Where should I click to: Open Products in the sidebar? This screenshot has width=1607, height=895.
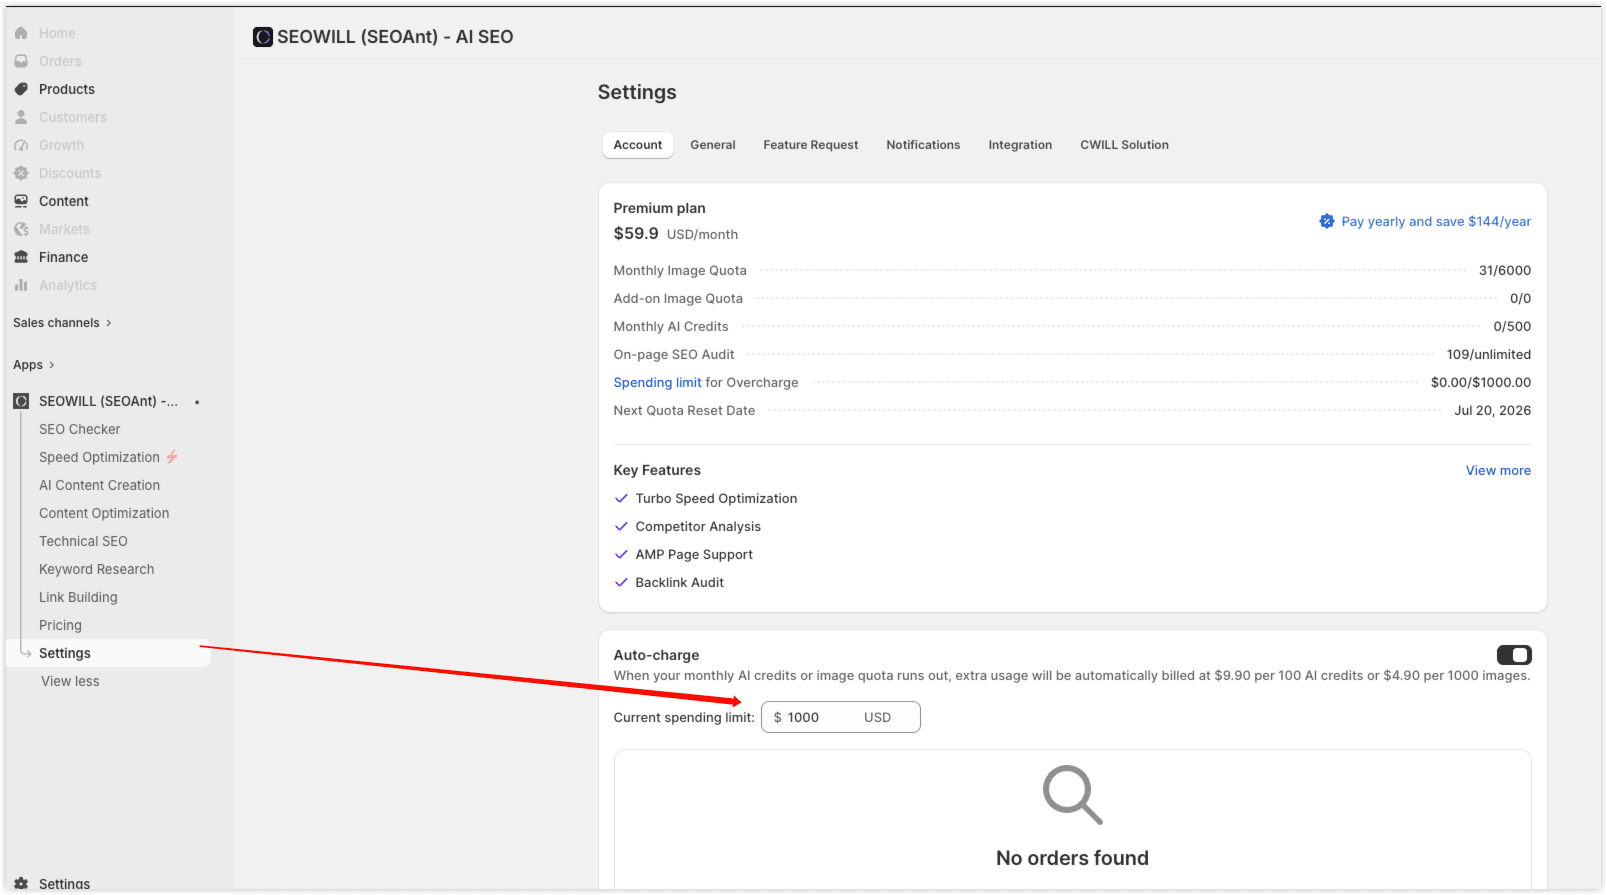pyautogui.click(x=67, y=89)
